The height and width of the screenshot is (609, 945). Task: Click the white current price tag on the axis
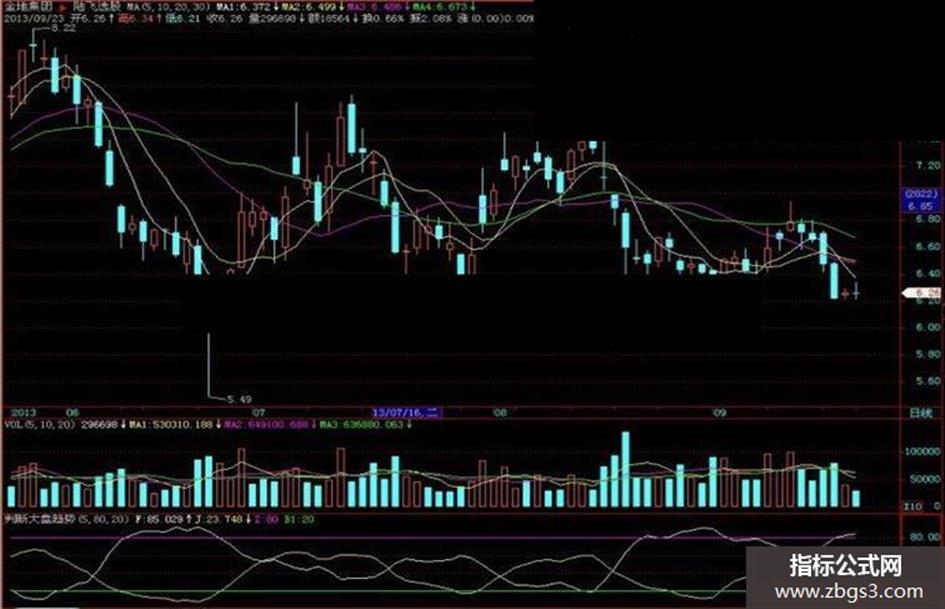click(x=921, y=293)
